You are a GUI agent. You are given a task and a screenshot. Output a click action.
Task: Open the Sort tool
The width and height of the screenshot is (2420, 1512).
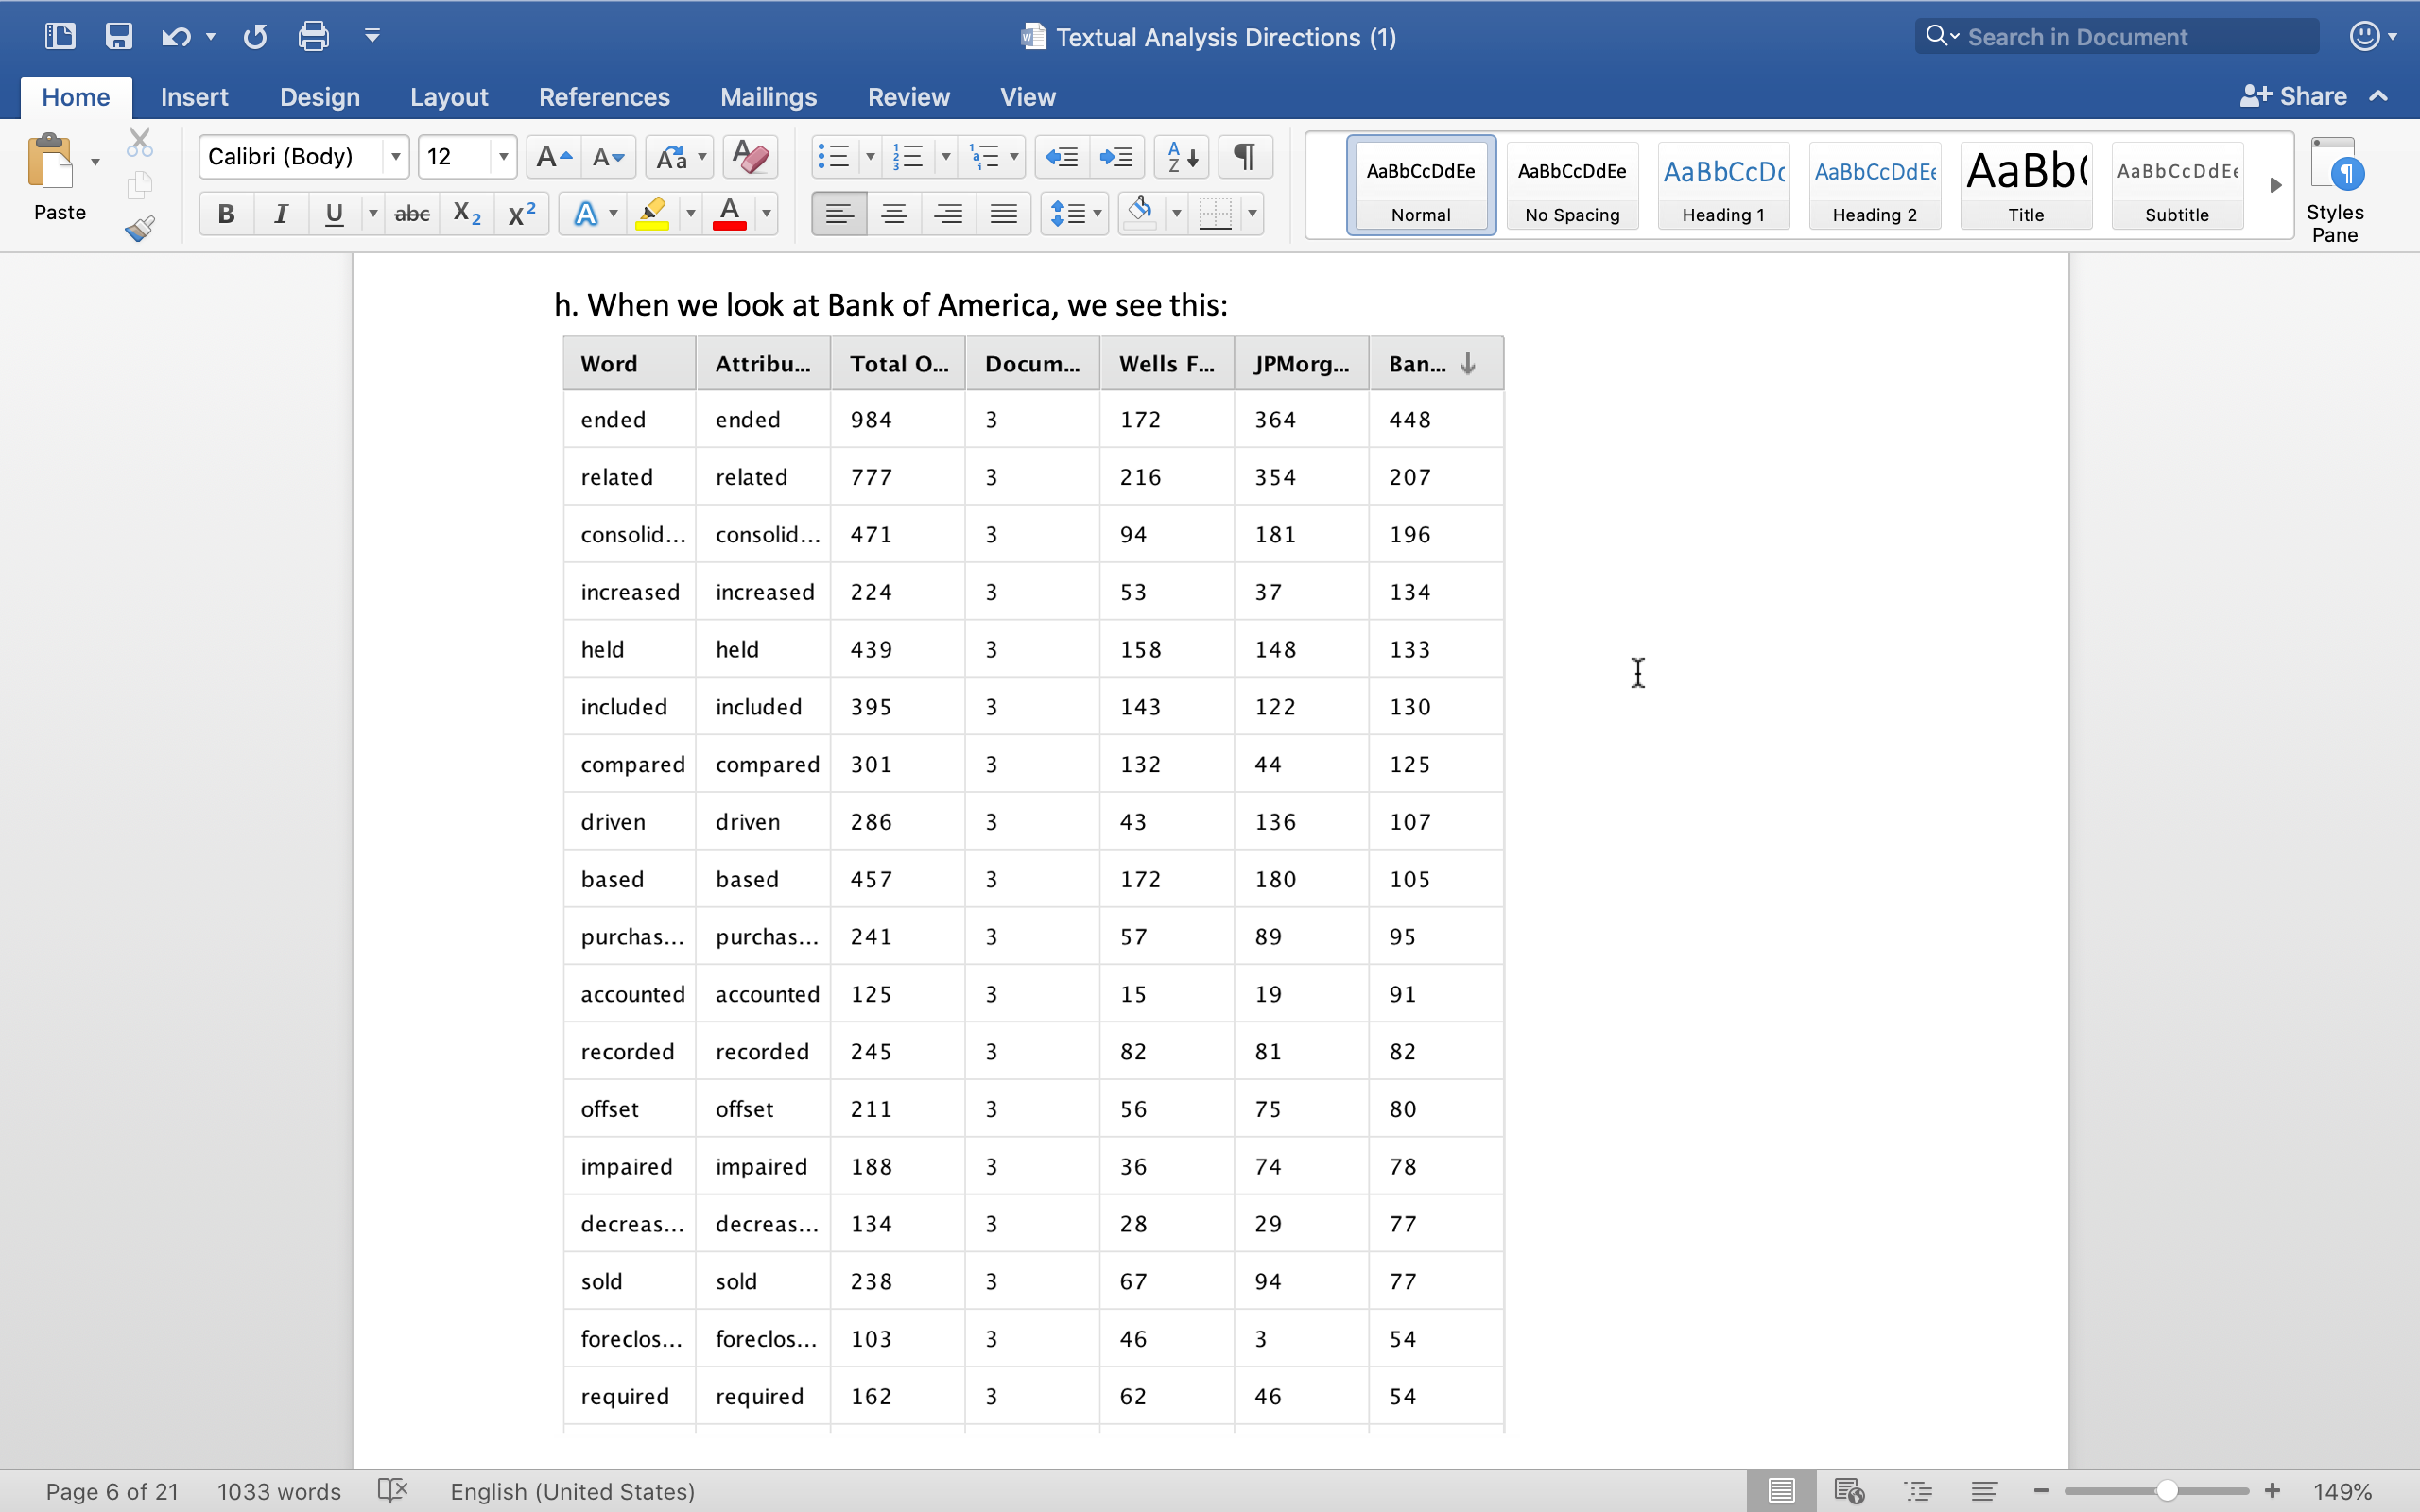(1180, 157)
